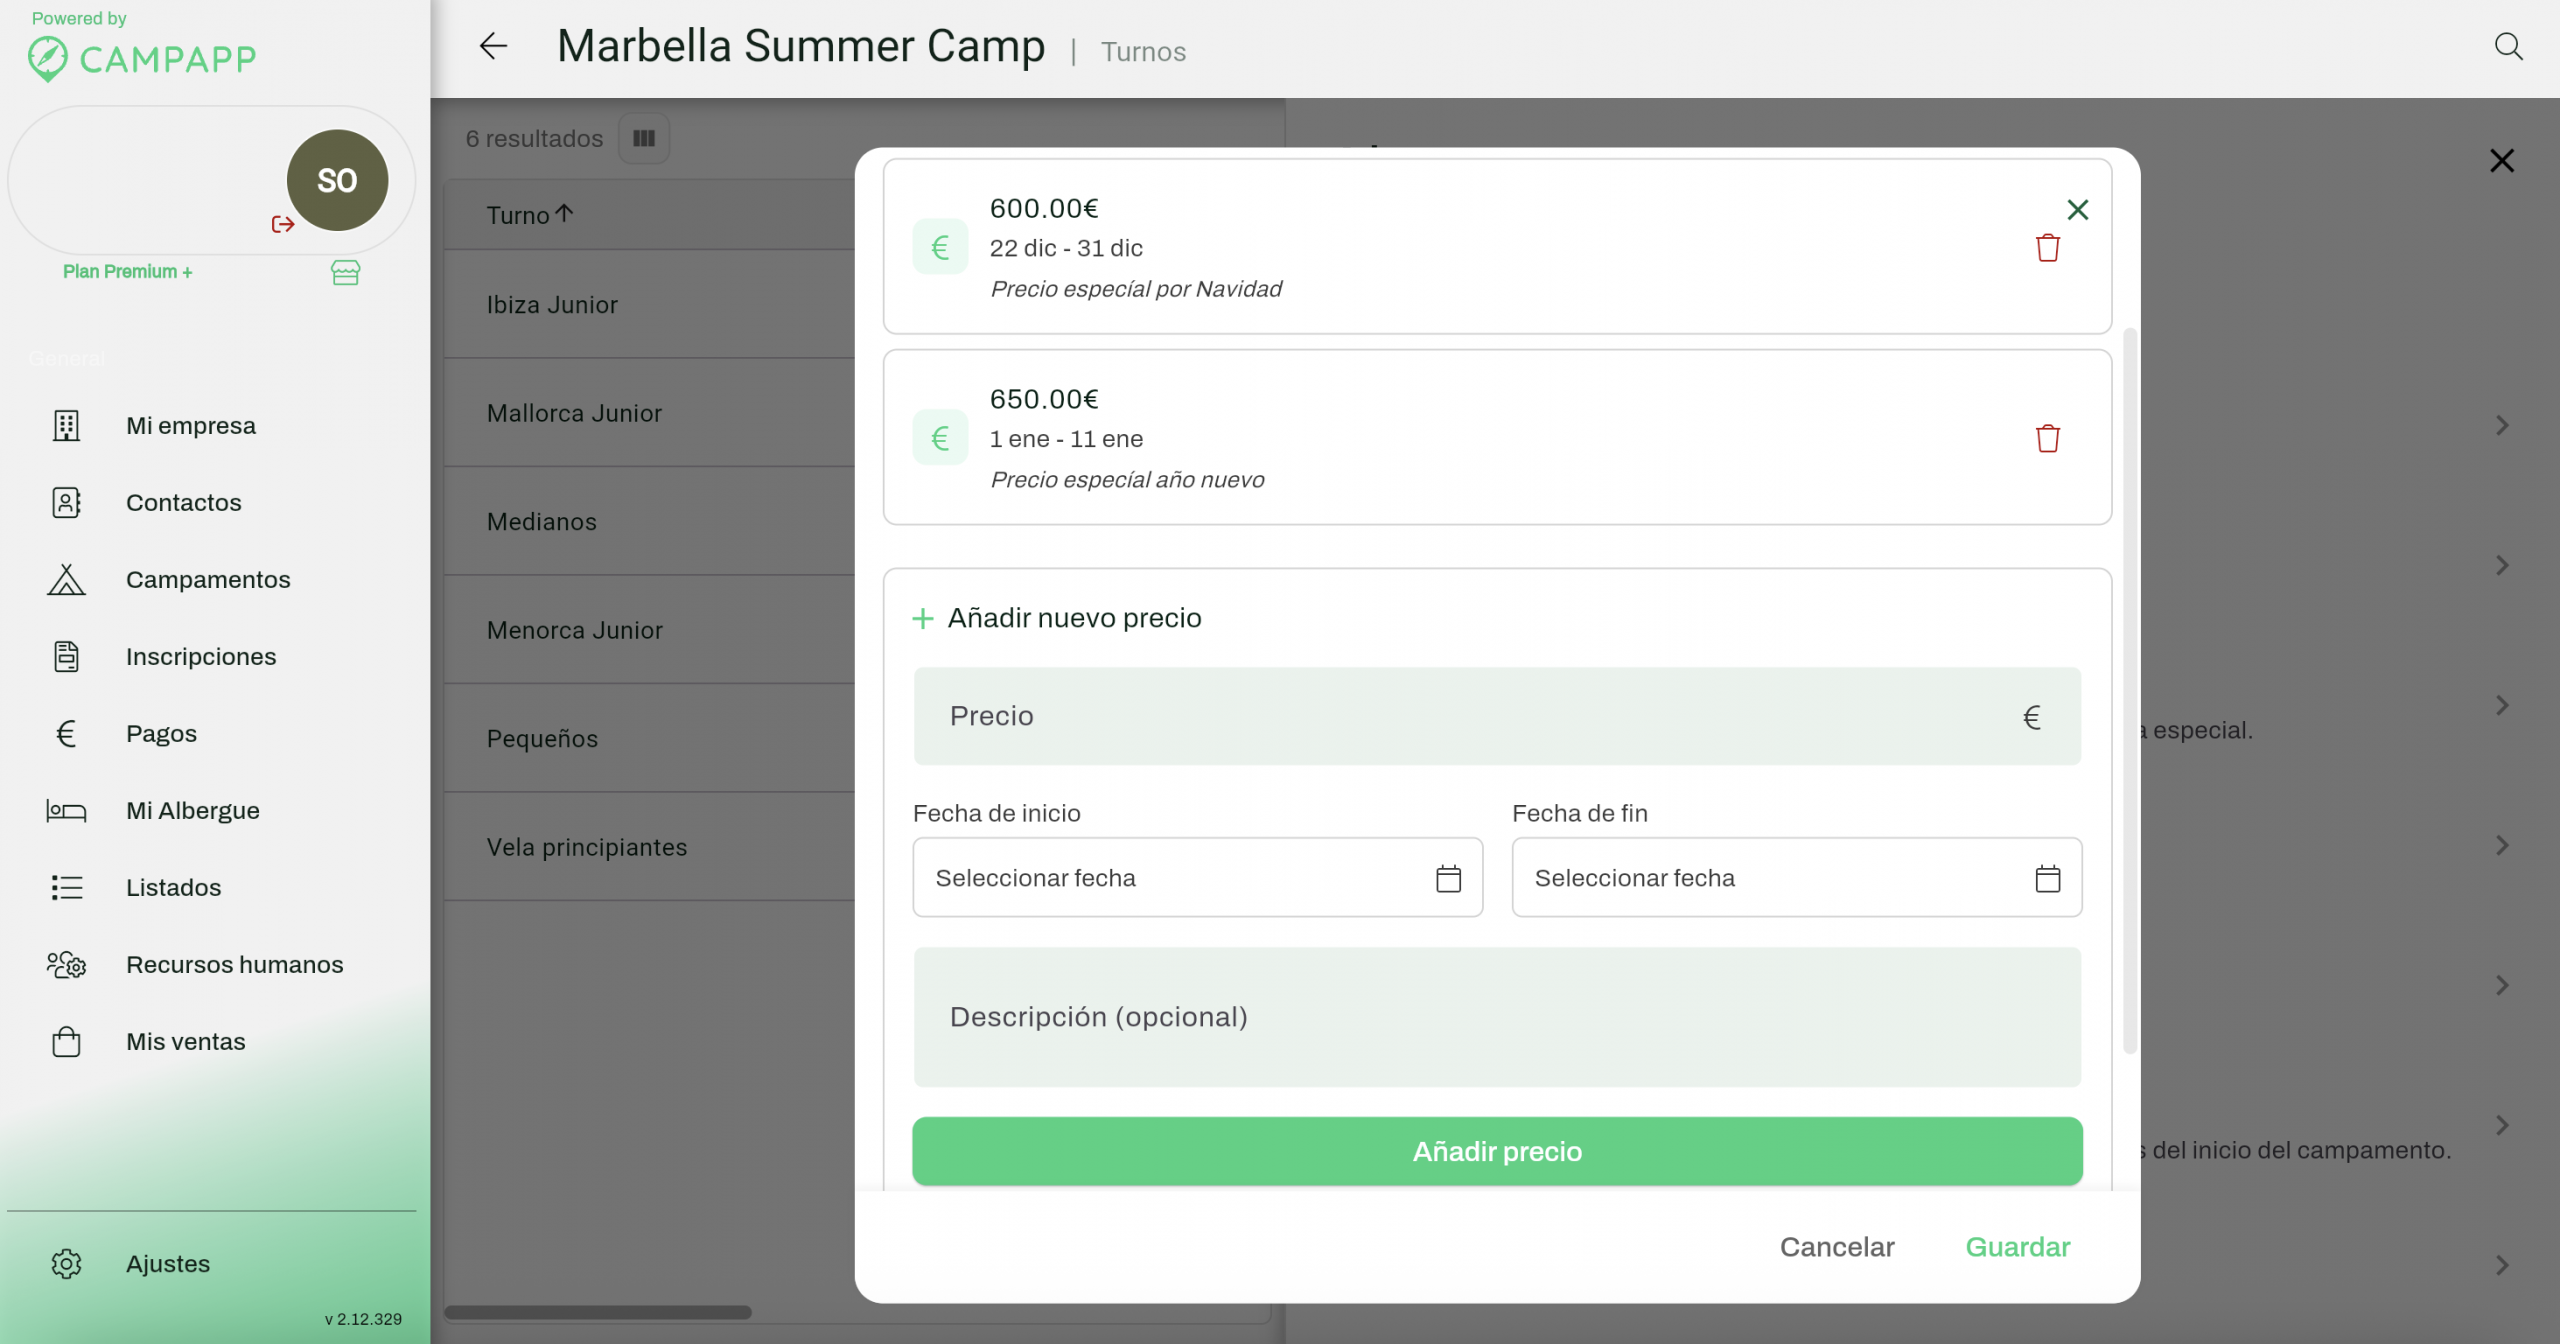The height and width of the screenshot is (1344, 2560).
Task: Click the search magnifier icon
Action: tap(2508, 46)
